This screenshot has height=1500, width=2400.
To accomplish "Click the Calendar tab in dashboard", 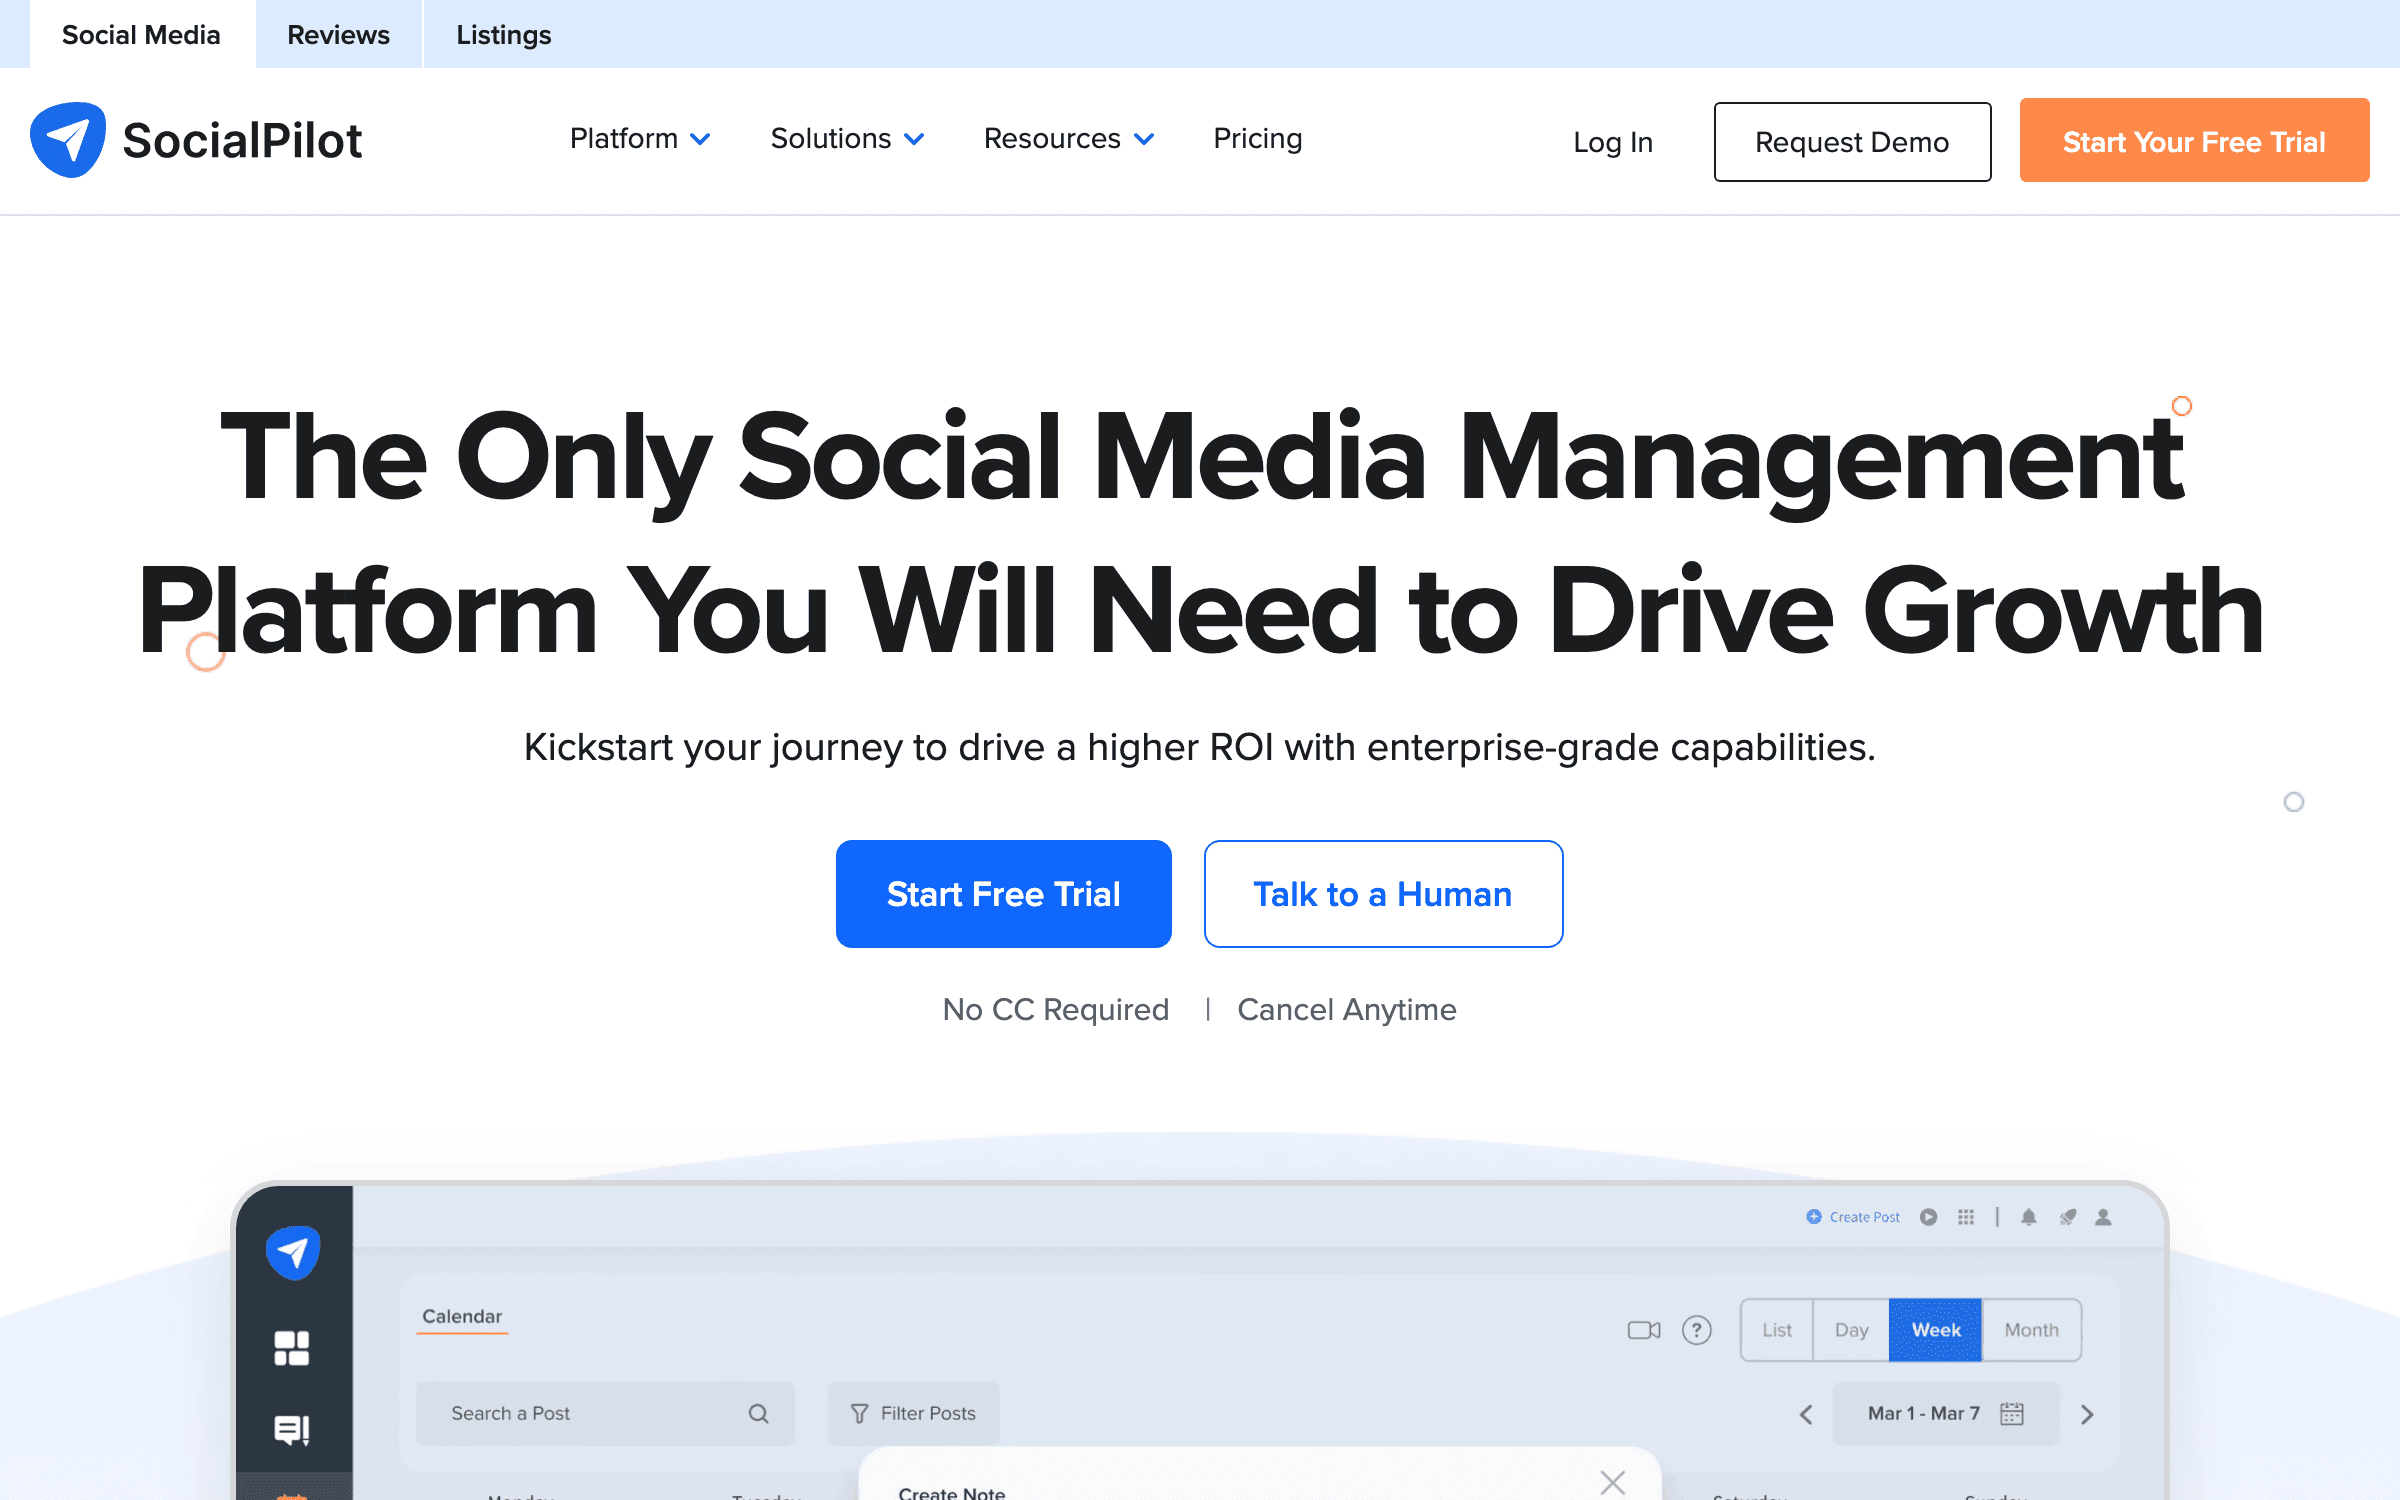I will (x=462, y=1317).
